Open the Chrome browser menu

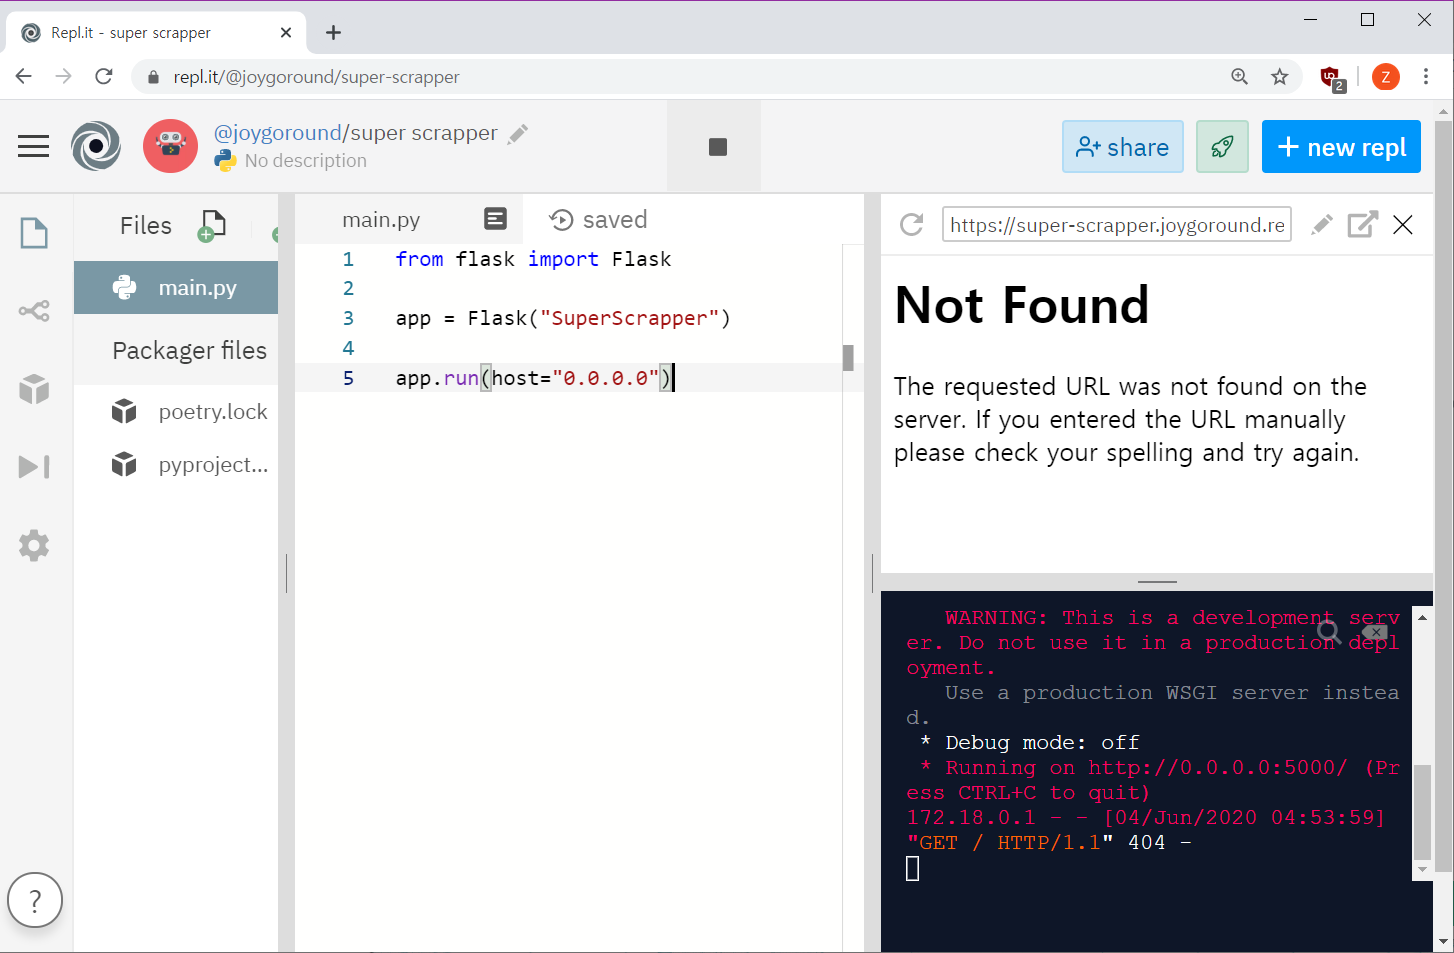pyautogui.click(x=1427, y=77)
